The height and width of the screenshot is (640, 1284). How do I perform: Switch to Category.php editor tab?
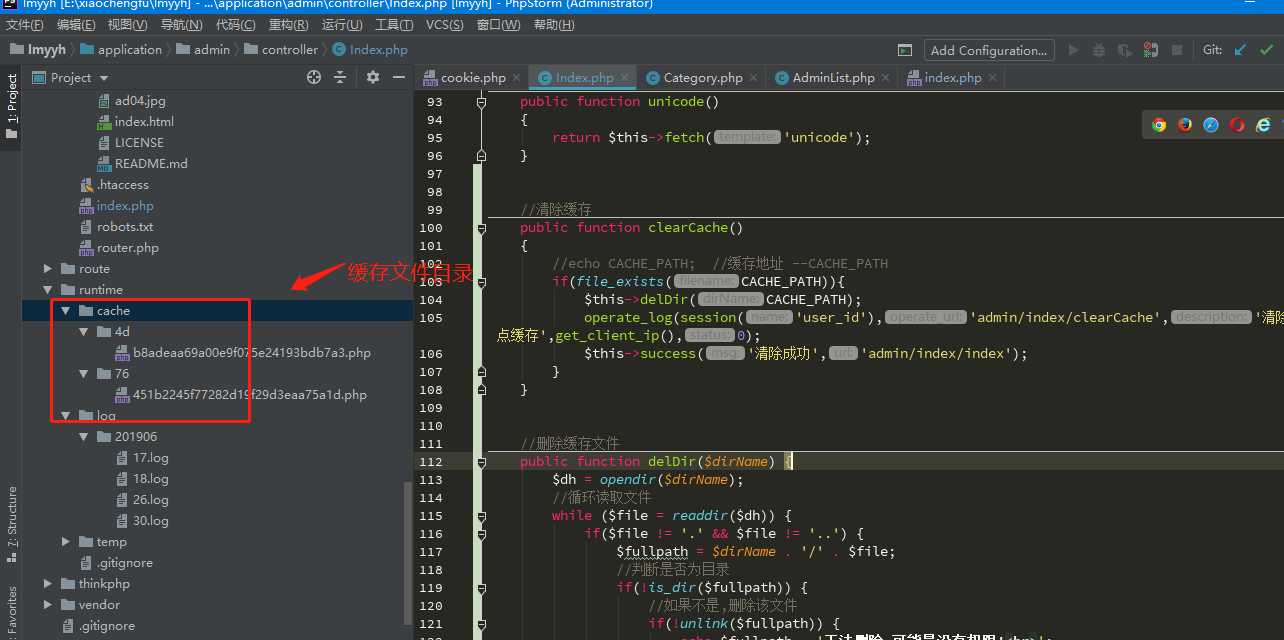tap(703, 78)
